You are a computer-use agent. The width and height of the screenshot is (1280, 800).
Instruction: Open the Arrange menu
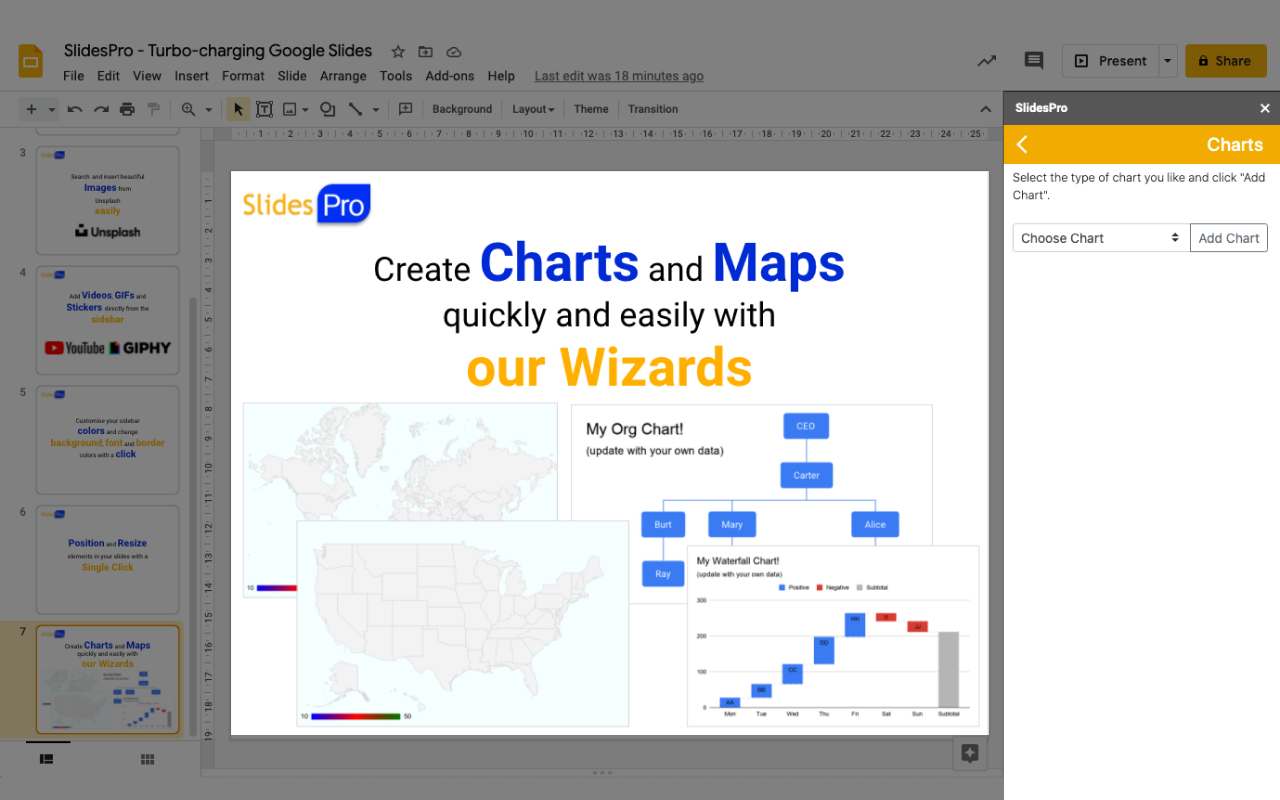[343, 76]
